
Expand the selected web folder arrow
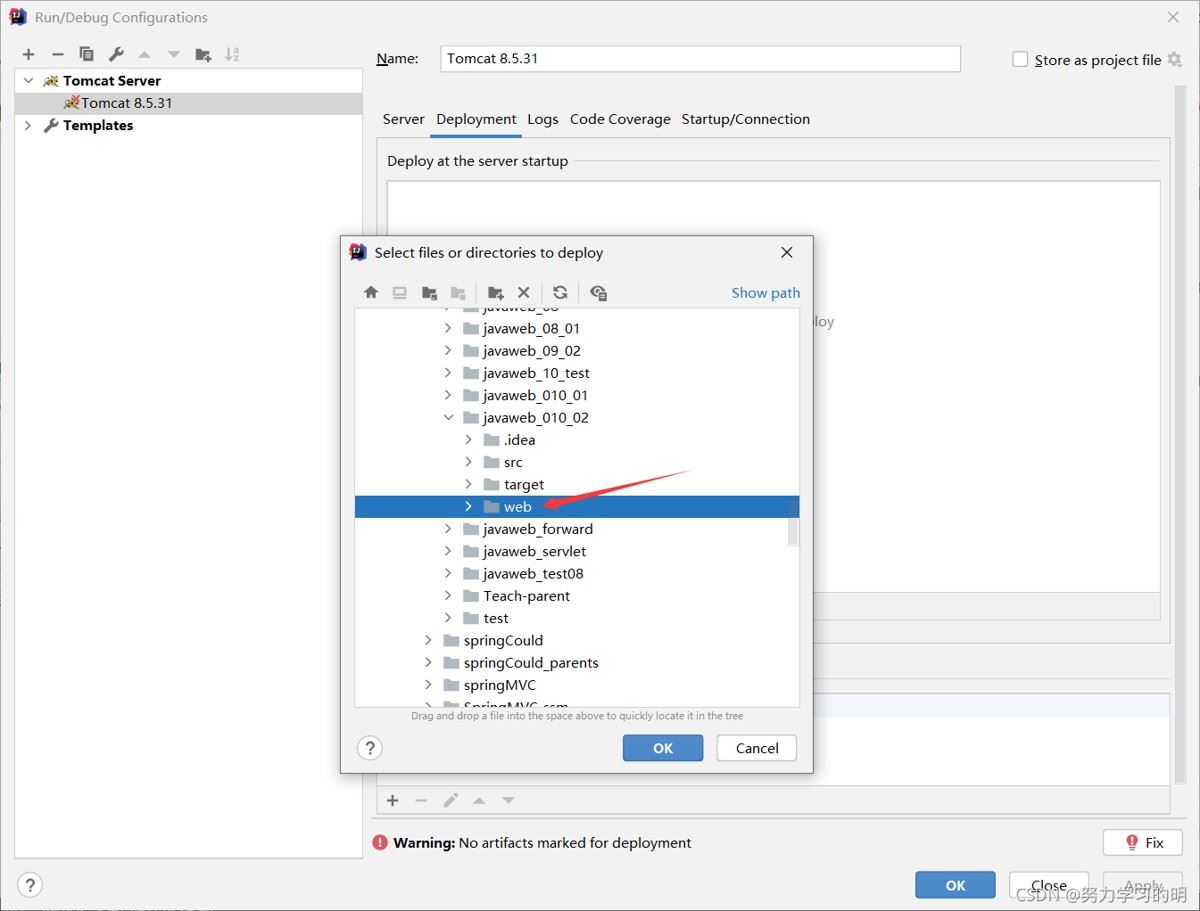(468, 506)
